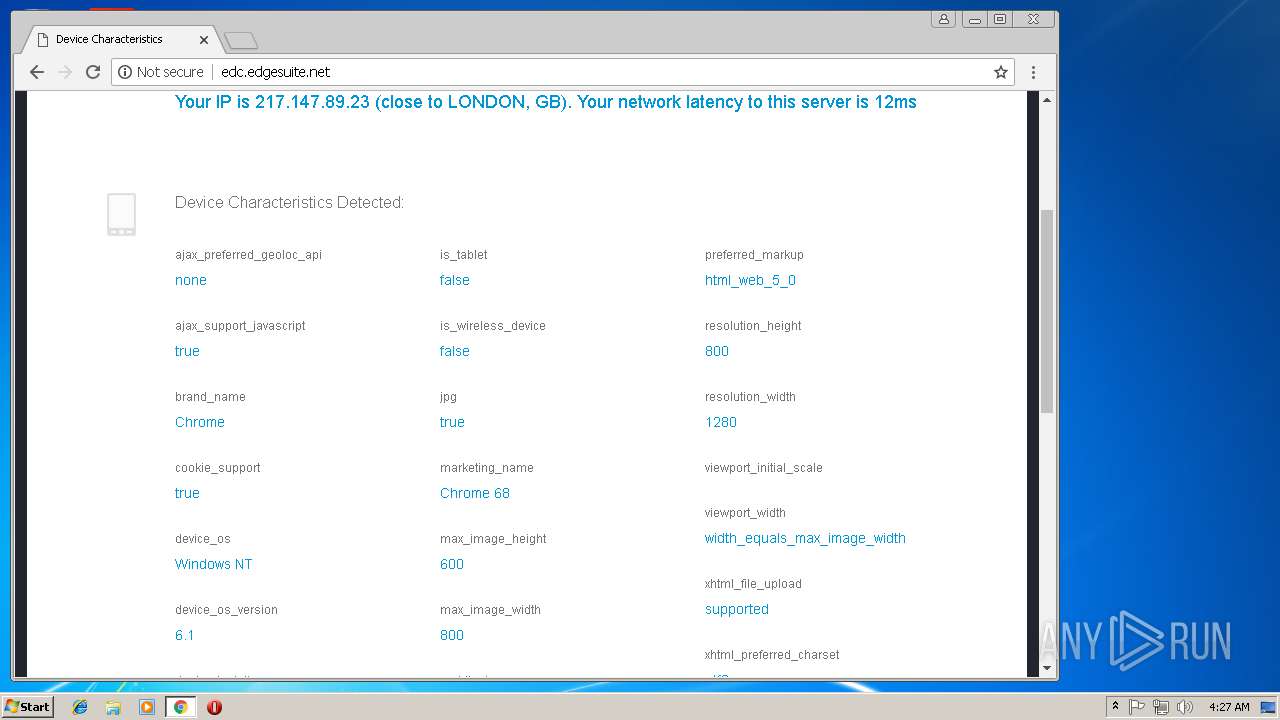
Task: Click marketing_name value 'Chrome 68'
Action: (x=475, y=493)
